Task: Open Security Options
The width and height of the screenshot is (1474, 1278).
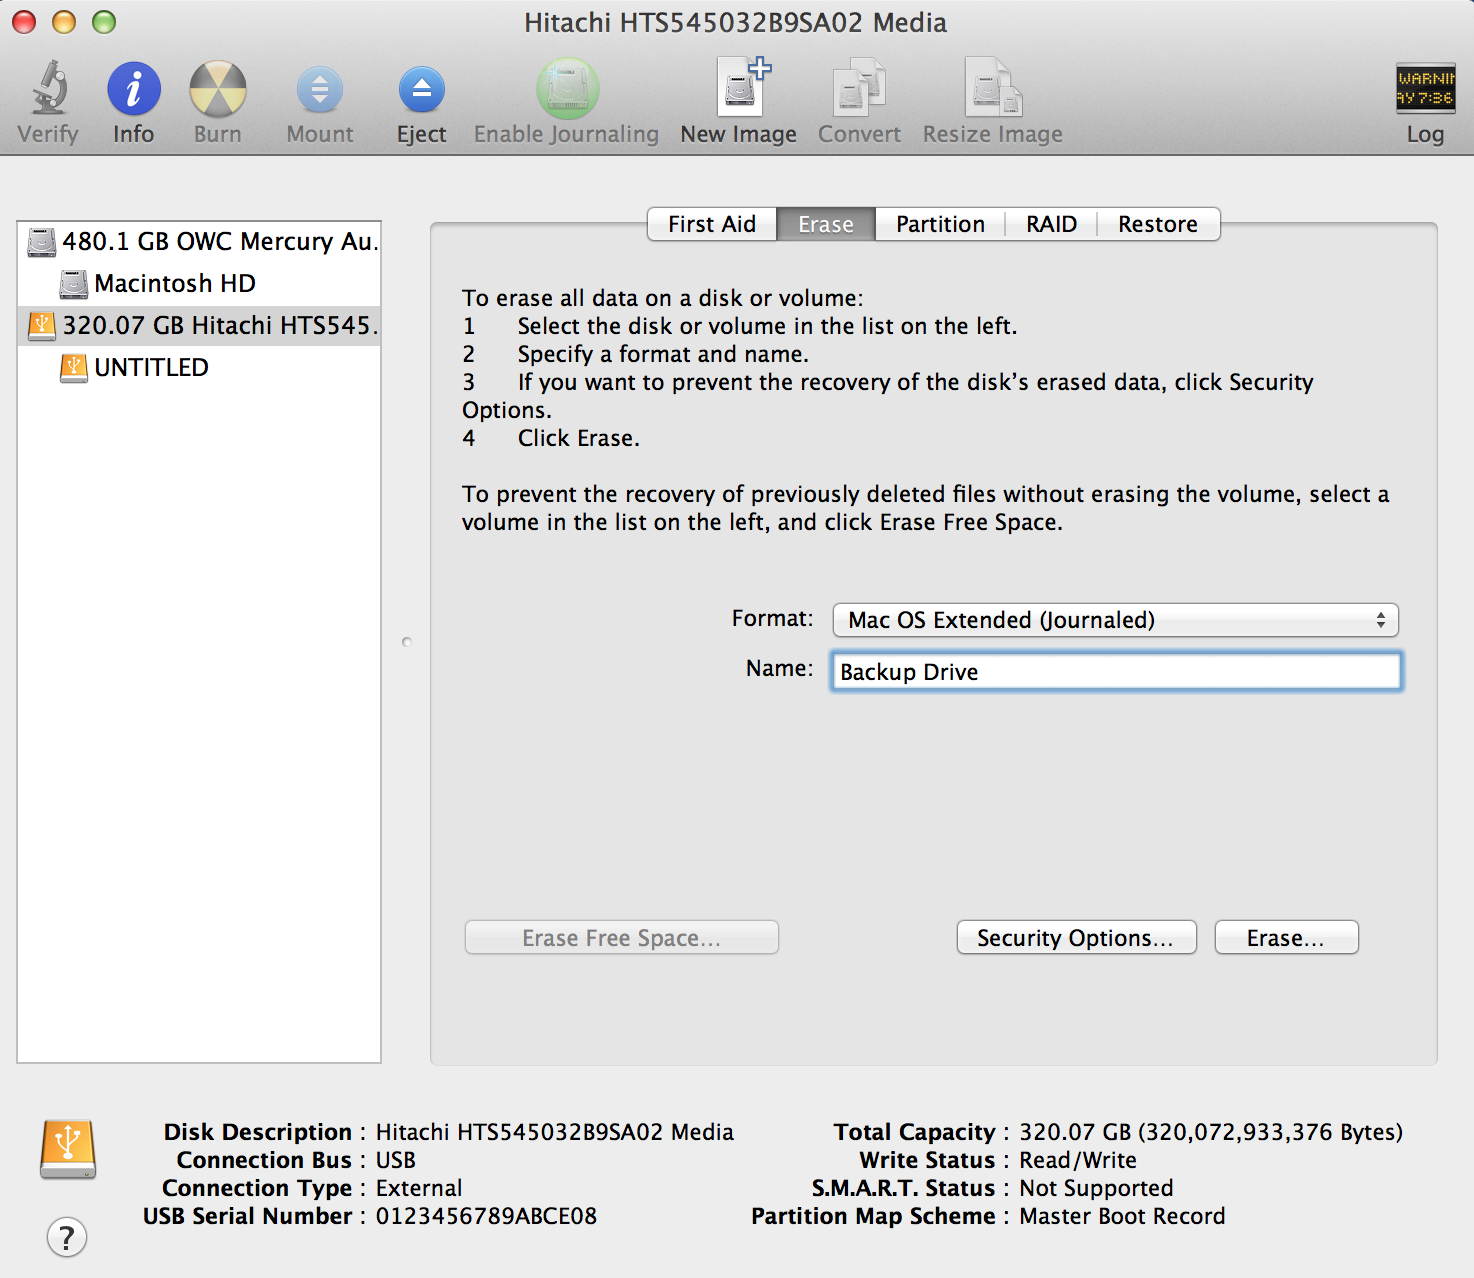Action: tap(1076, 938)
